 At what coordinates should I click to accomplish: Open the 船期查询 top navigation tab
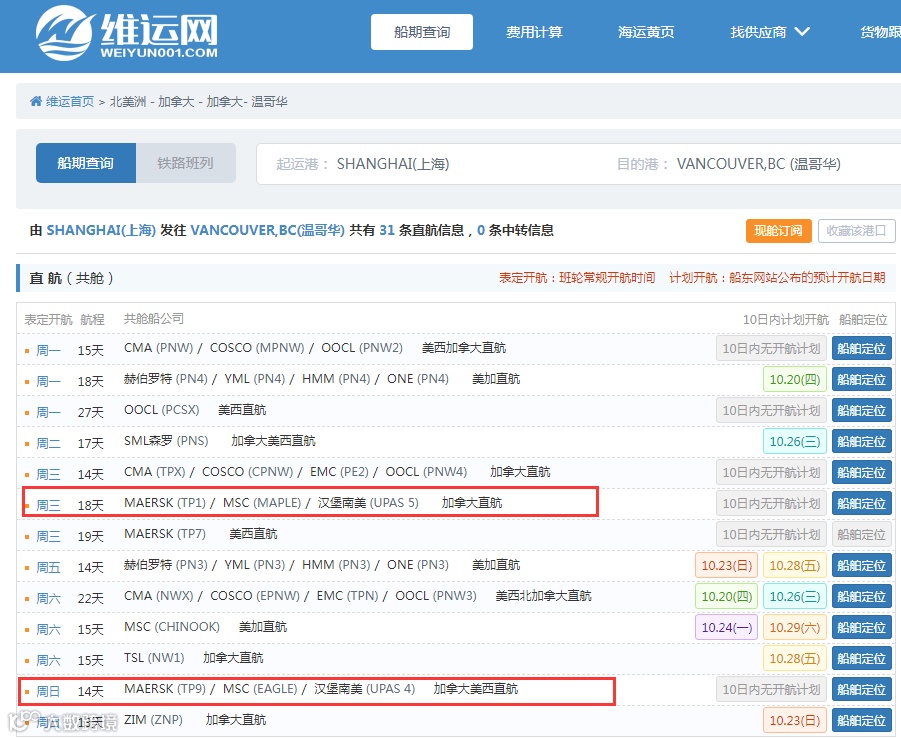(422, 32)
